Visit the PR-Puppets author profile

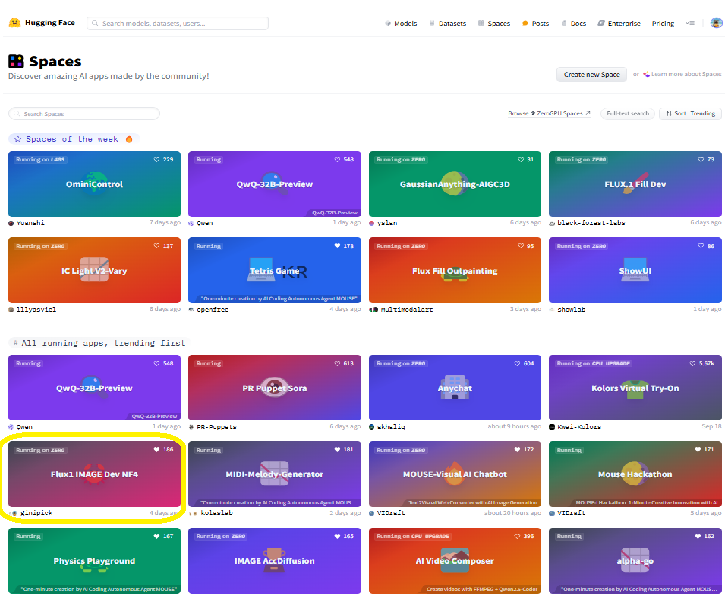click(x=217, y=427)
